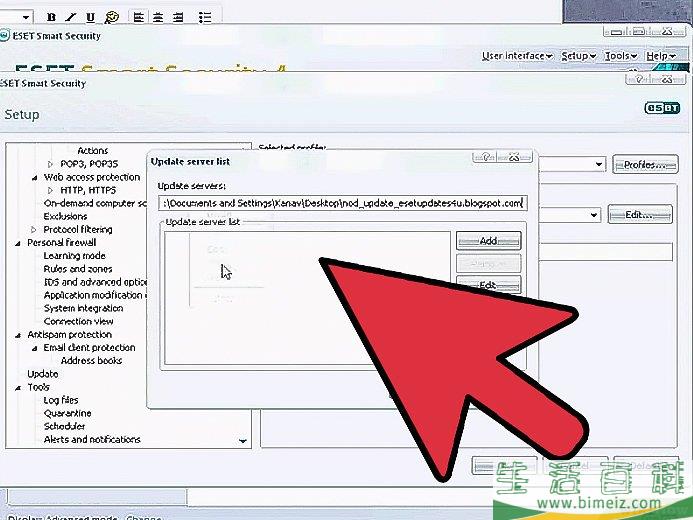Click the Setup heading text
This screenshot has width=693, height=520.
[22, 115]
